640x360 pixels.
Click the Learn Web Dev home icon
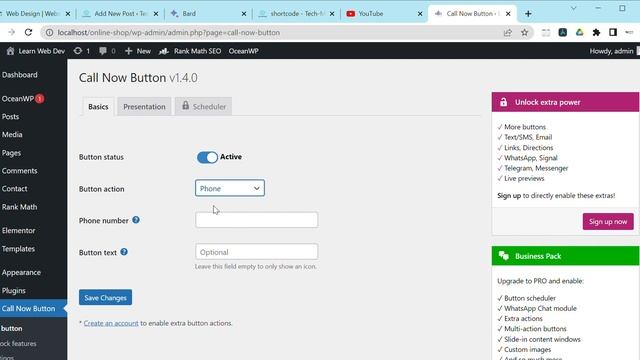coord(11,51)
